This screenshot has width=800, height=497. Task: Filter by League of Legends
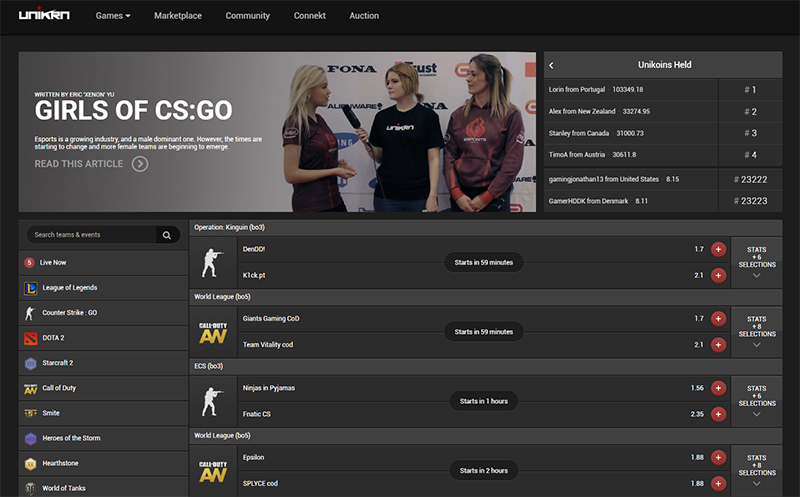tap(104, 288)
